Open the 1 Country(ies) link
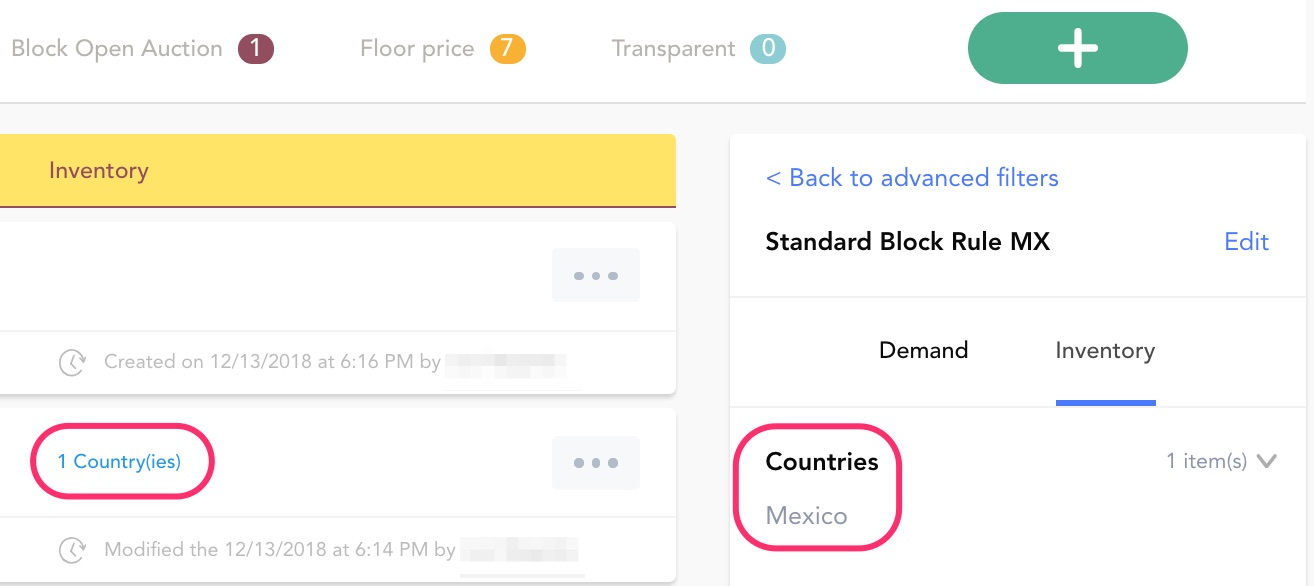1314x586 pixels. (119, 462)
